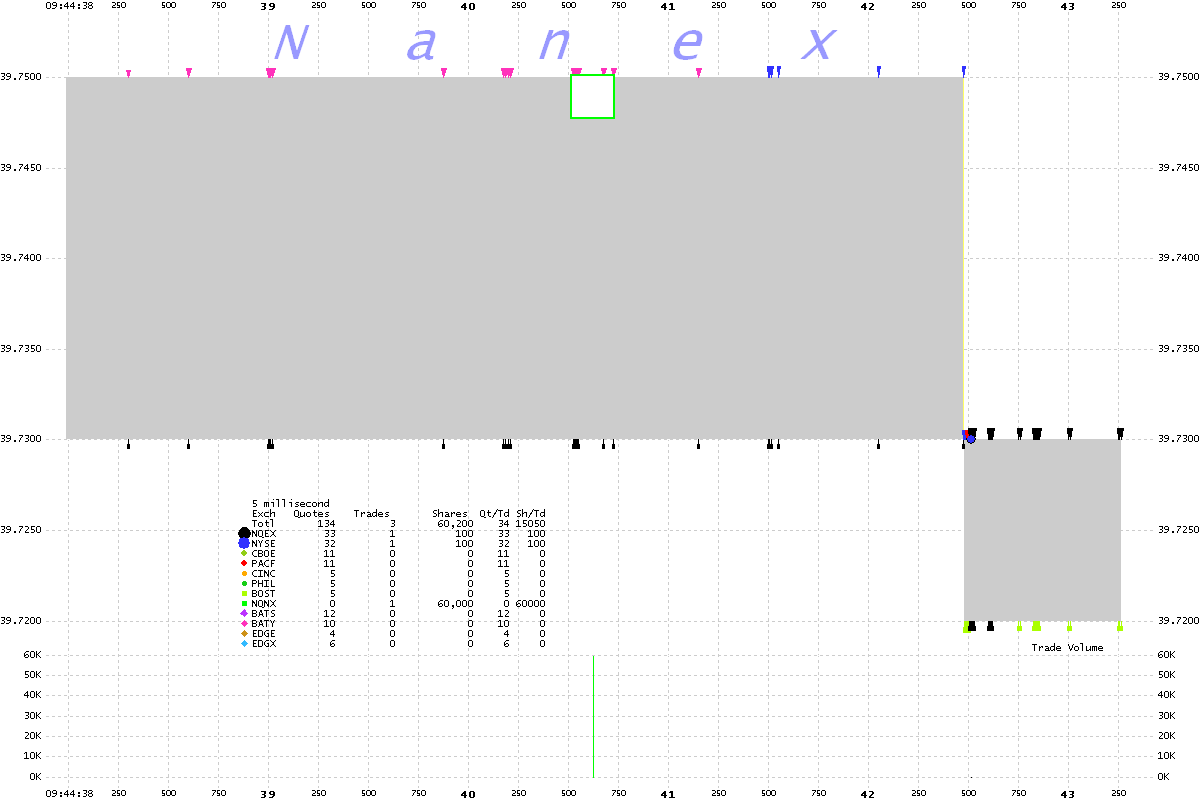The image size is (1200, 800).
Task: Click the left volume axis 60K label
Action: (x=33, y=655)
